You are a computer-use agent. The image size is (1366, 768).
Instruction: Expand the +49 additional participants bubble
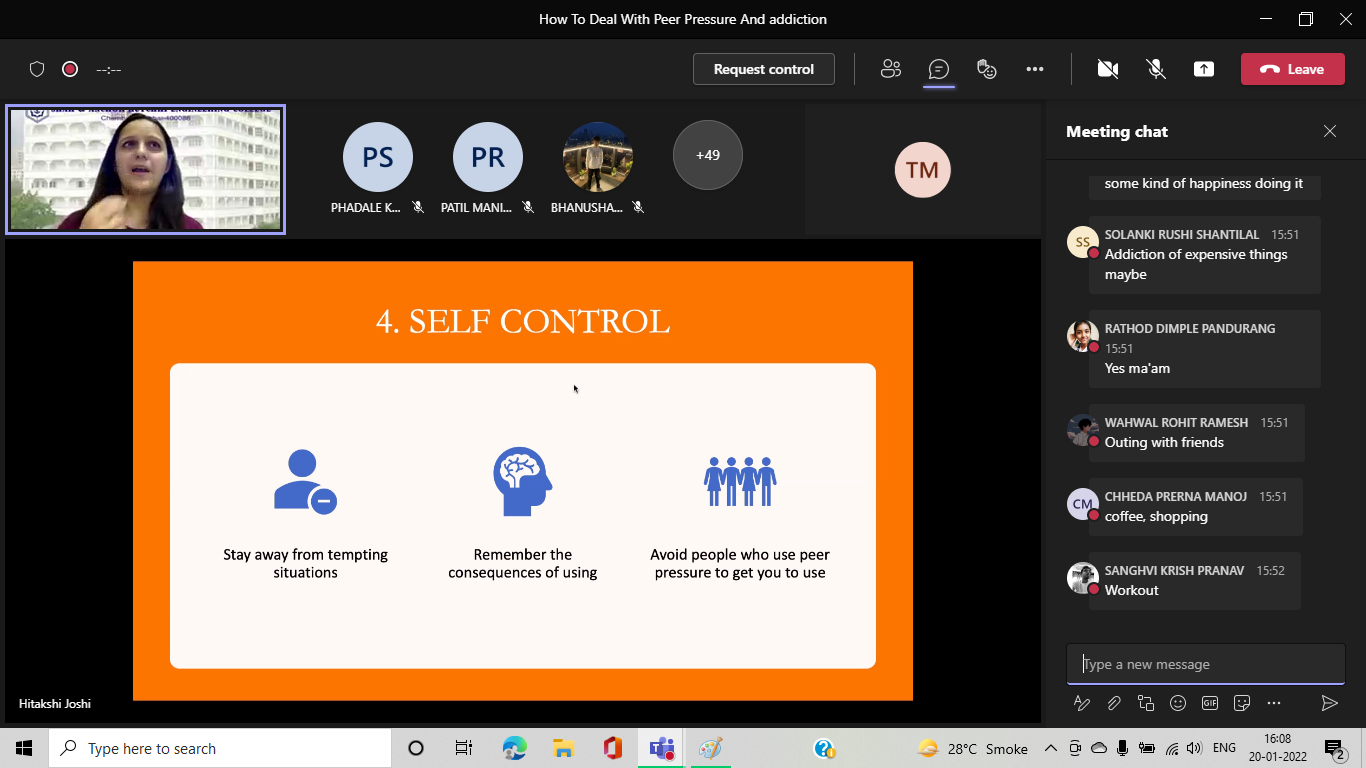click(708, 155)
